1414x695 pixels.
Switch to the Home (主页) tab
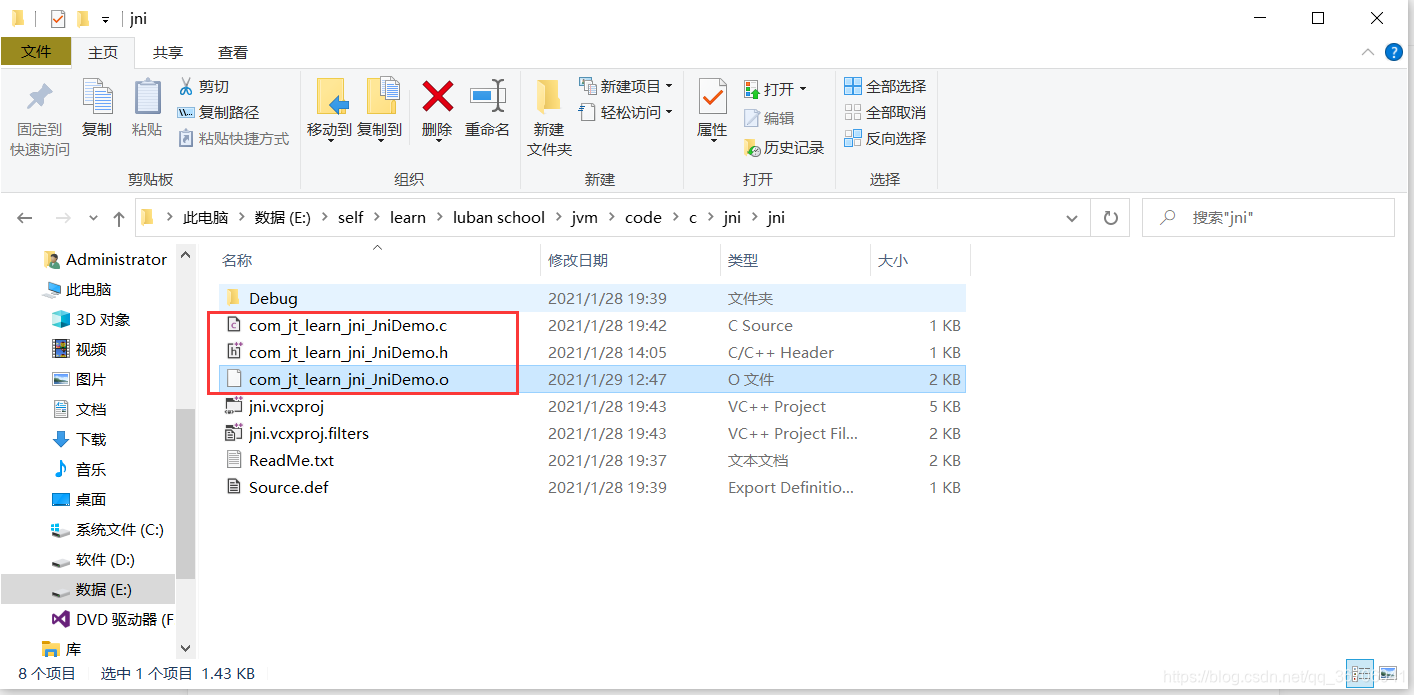pos(103,53)
